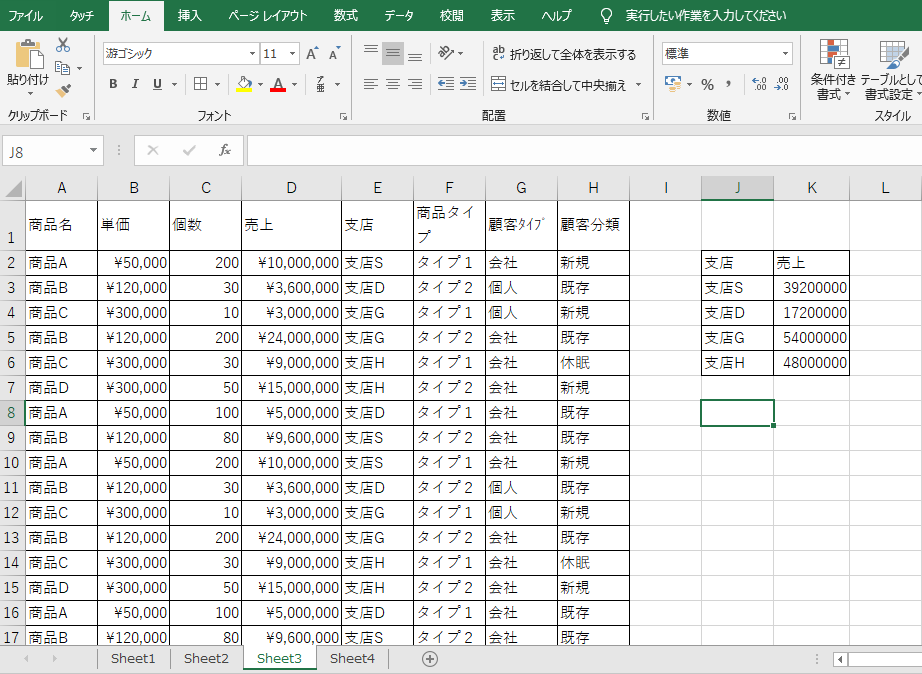Click the increase indent icon
Viewport: 922px width, 674px height.
[x=468, y=84]
